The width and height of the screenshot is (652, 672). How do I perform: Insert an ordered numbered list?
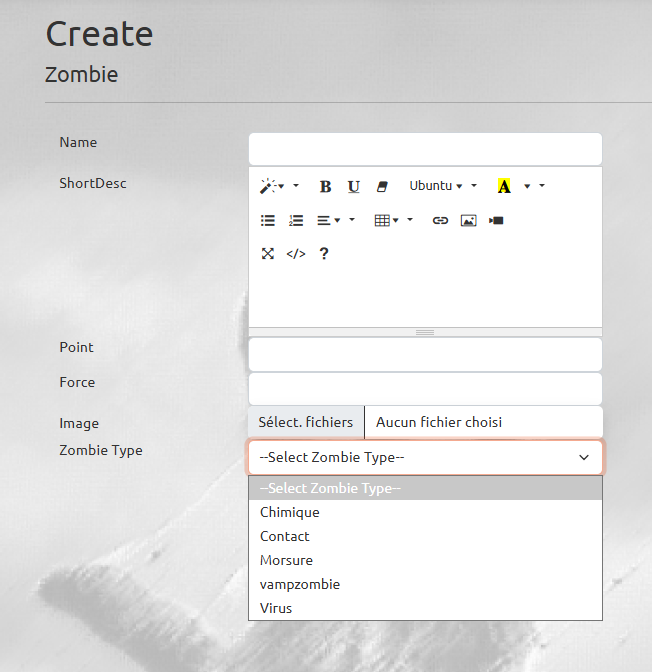point(296,220)
